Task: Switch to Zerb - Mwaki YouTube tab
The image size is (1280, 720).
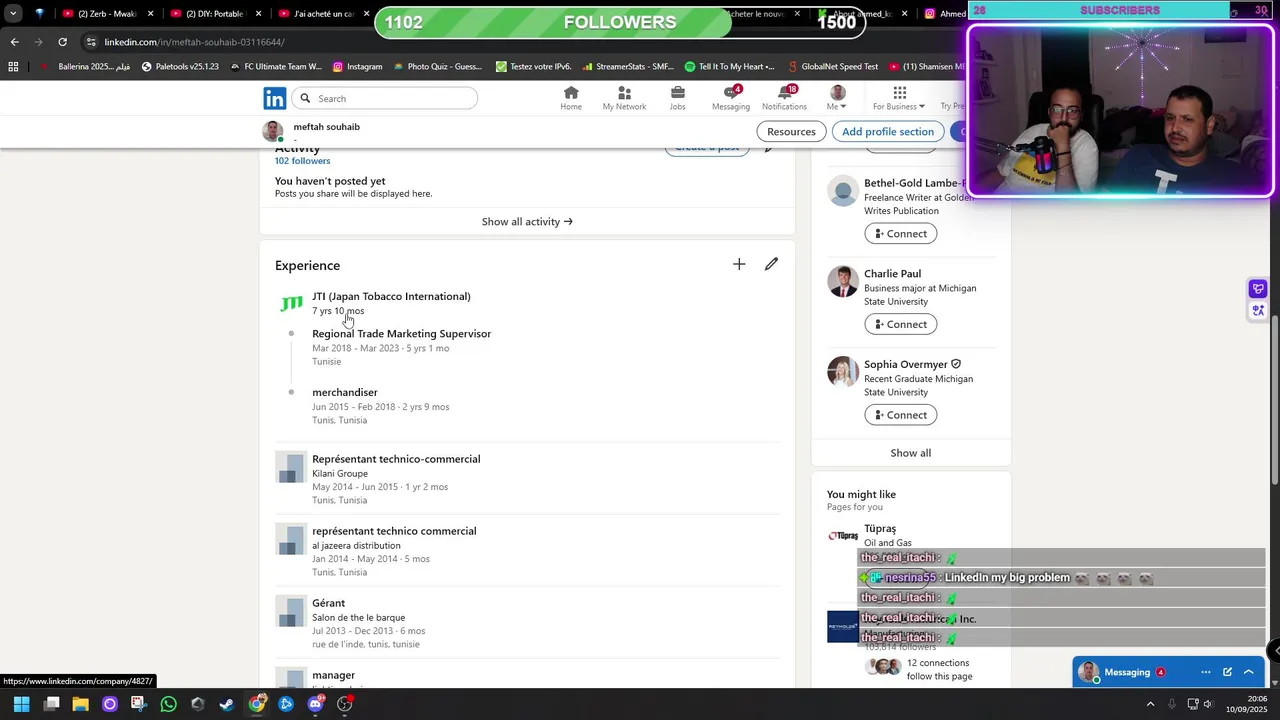Action: click(108, 14)
